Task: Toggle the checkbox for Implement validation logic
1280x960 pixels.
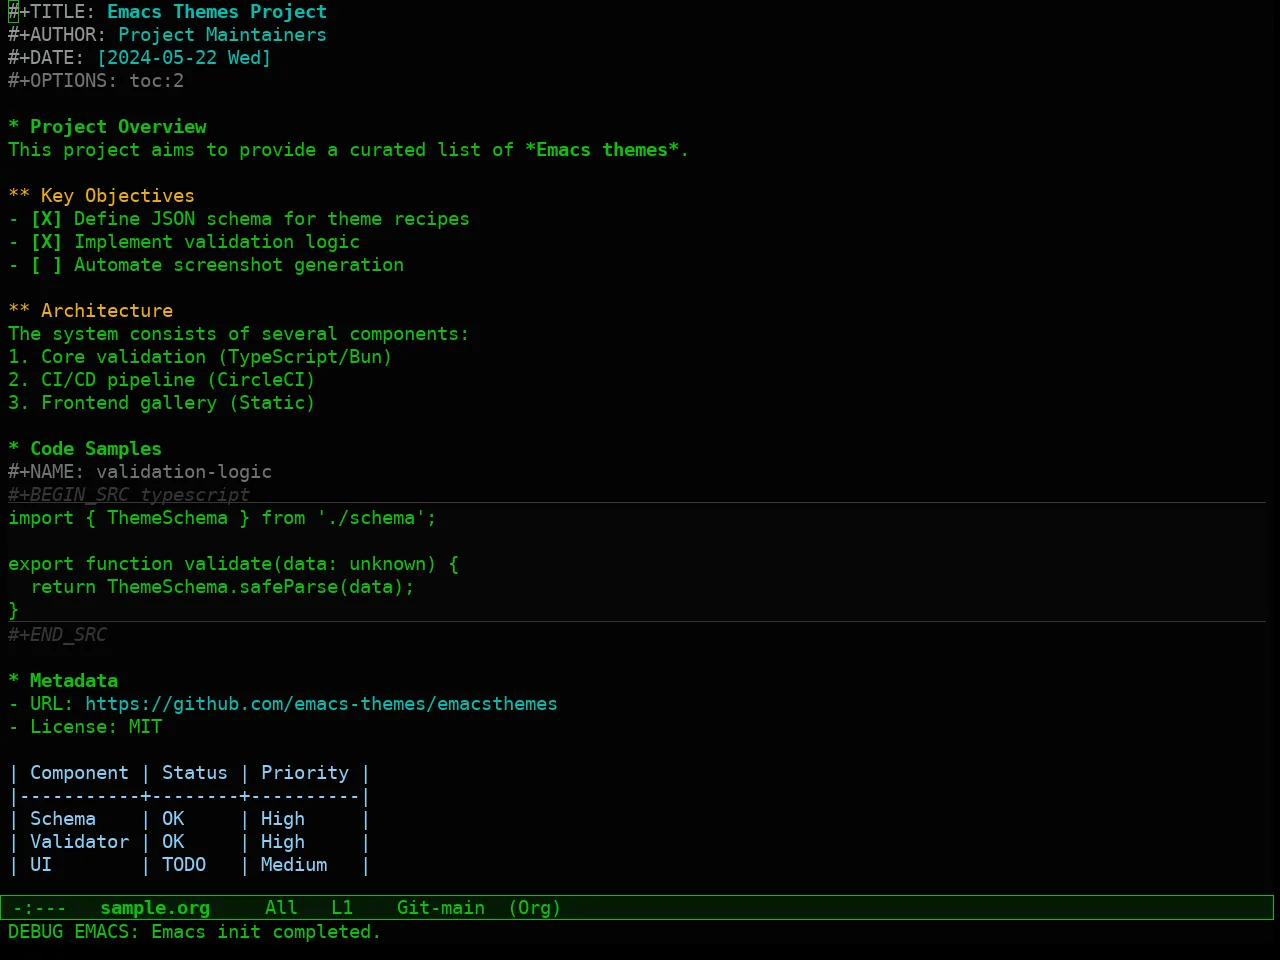Action: coord(46,242)
